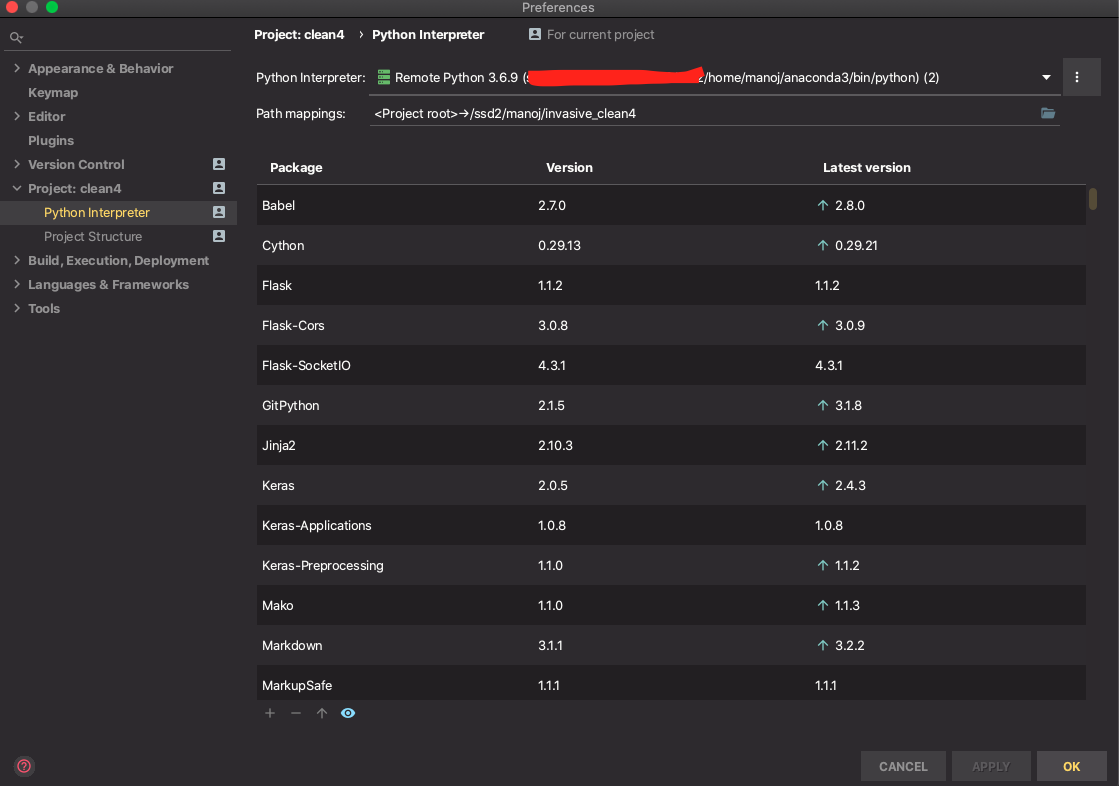
Task: Select the MarkupSafe package row
Action: coord(671,683)
